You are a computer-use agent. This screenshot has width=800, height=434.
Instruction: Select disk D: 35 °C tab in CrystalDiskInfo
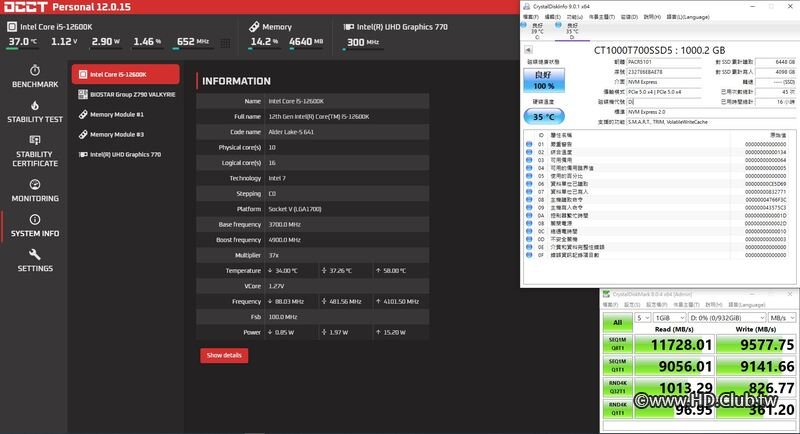(x=571, y=31)
